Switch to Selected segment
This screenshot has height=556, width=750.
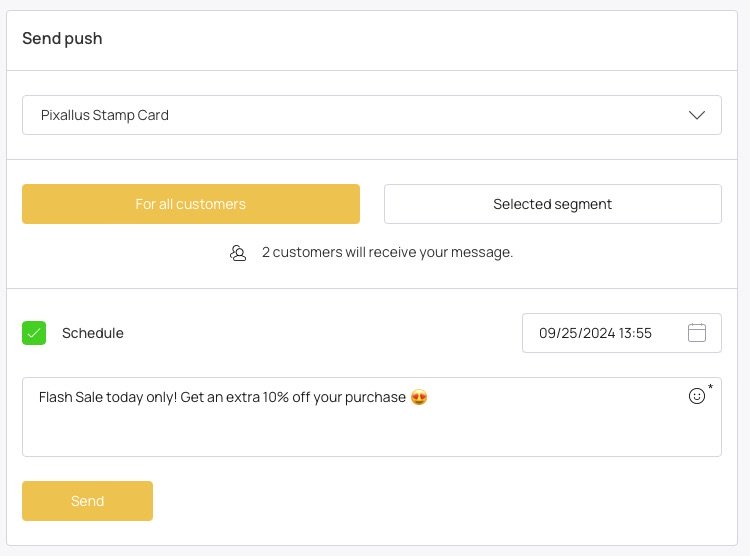pyautogui.click(x=552, y=204)
